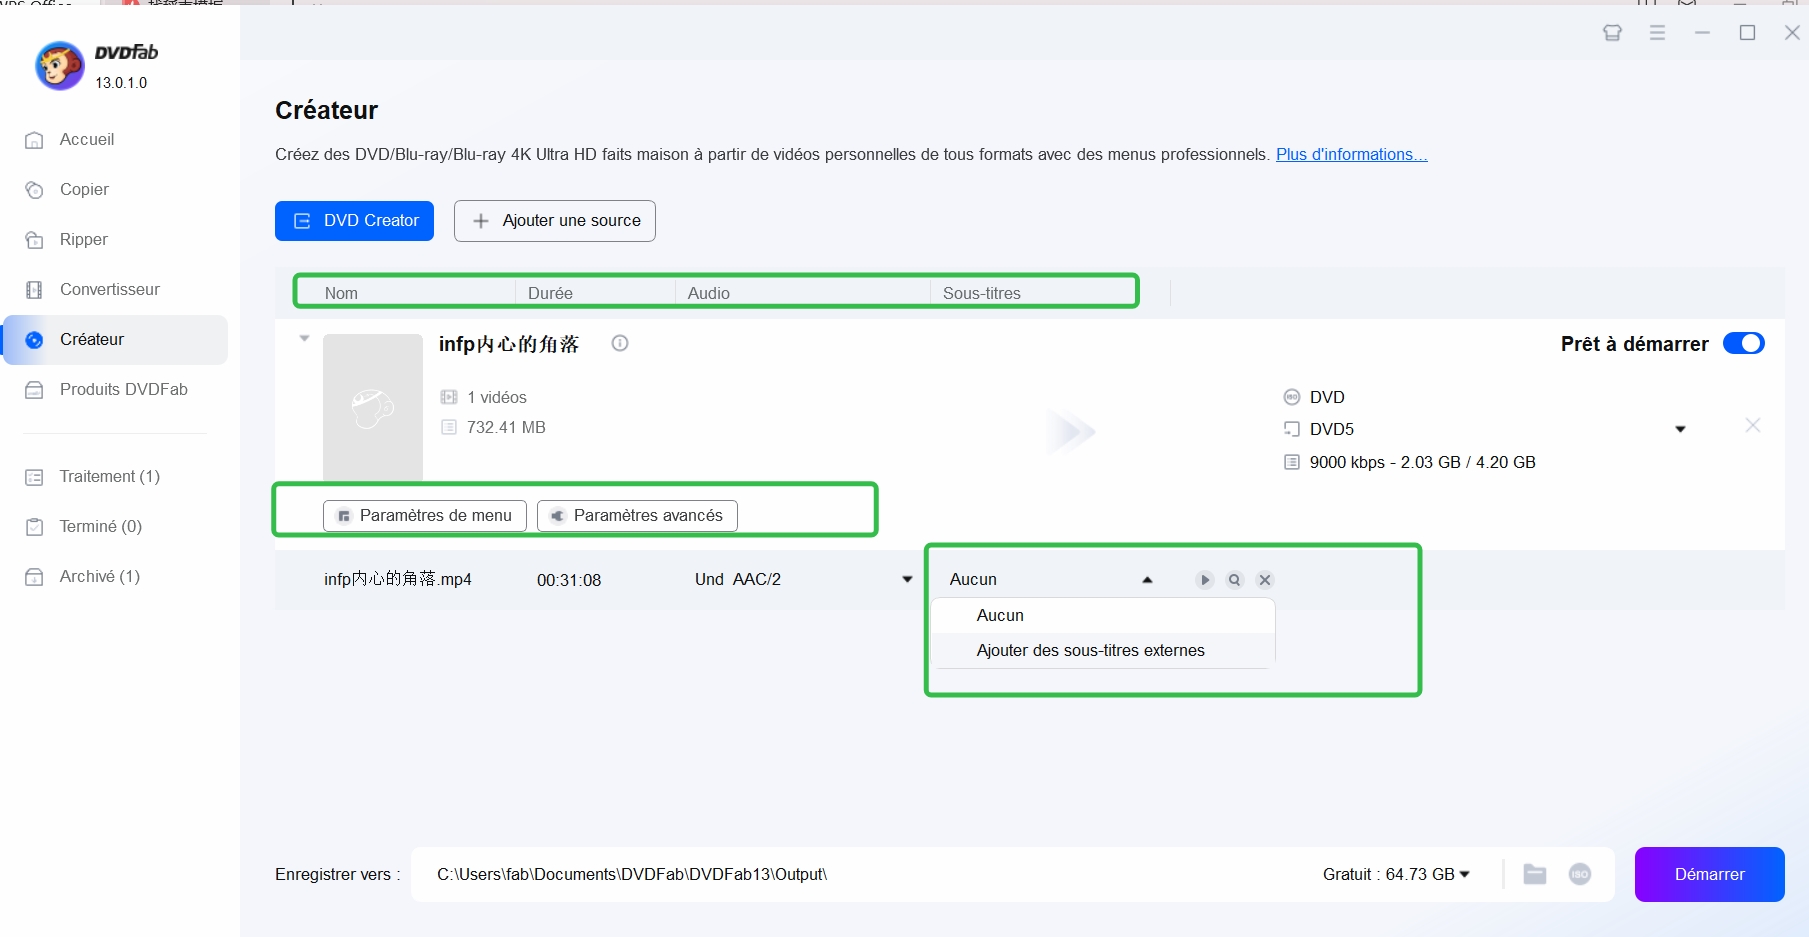Open the Gratuit 64.73 GB dropdown
Screen dimensions: 1809x937
click(1396, 875)
